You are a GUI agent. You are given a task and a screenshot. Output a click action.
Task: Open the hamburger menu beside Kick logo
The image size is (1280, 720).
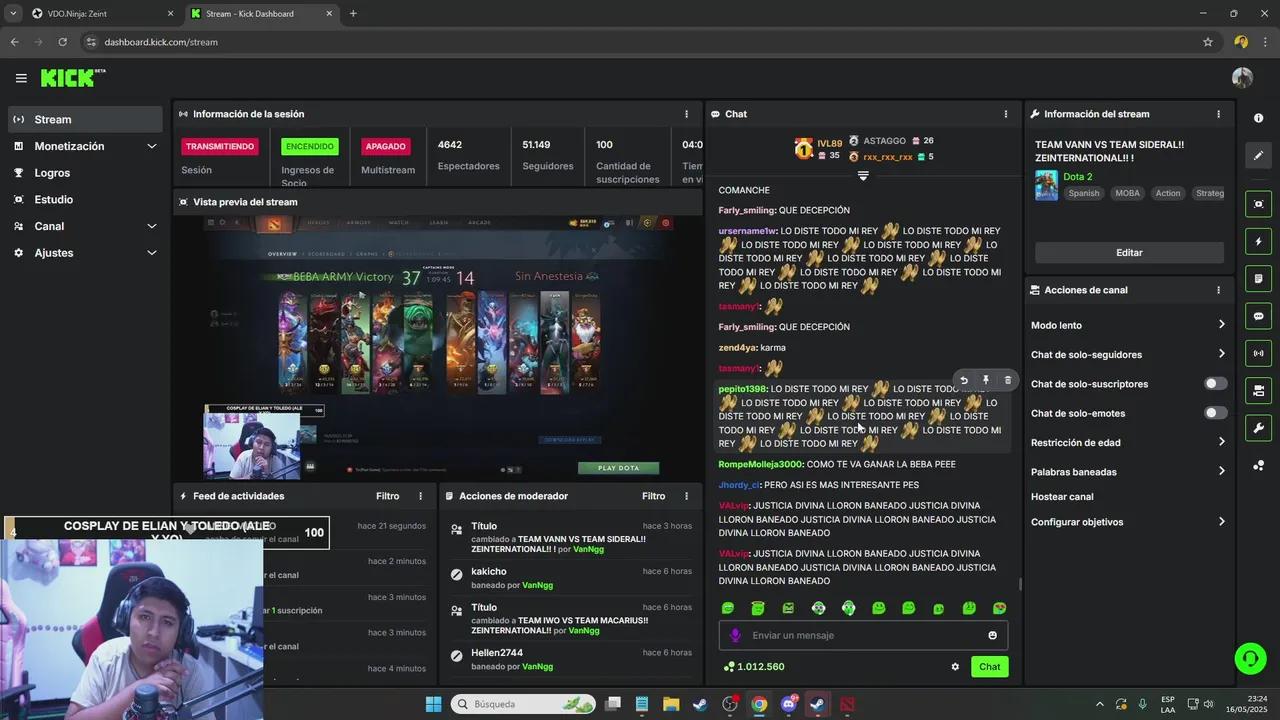click(21, 78)
